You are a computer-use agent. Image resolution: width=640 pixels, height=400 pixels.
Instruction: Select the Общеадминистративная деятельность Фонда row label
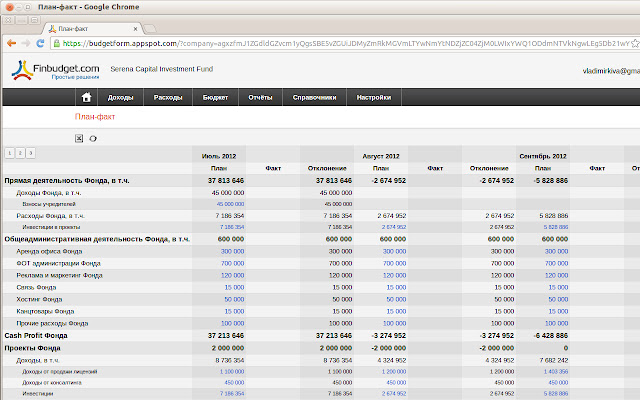pyautogui.click(x=97, y=239)
